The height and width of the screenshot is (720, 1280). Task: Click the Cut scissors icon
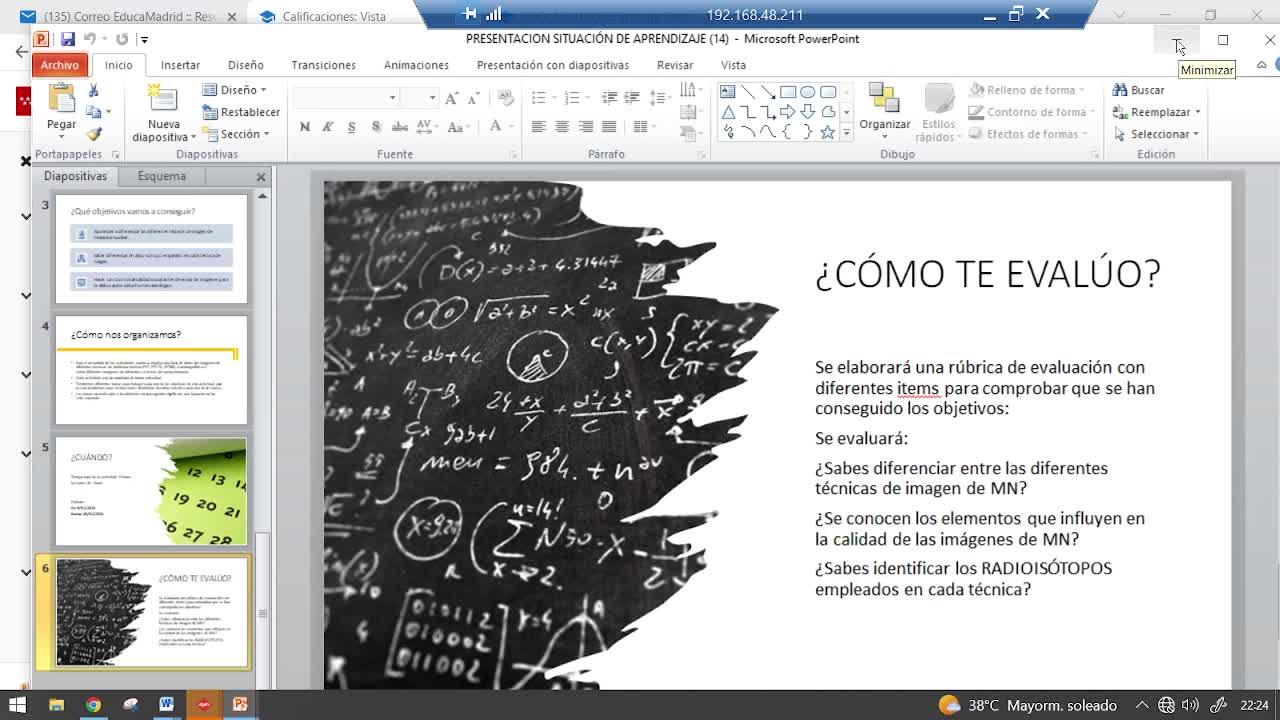point(93,91)
